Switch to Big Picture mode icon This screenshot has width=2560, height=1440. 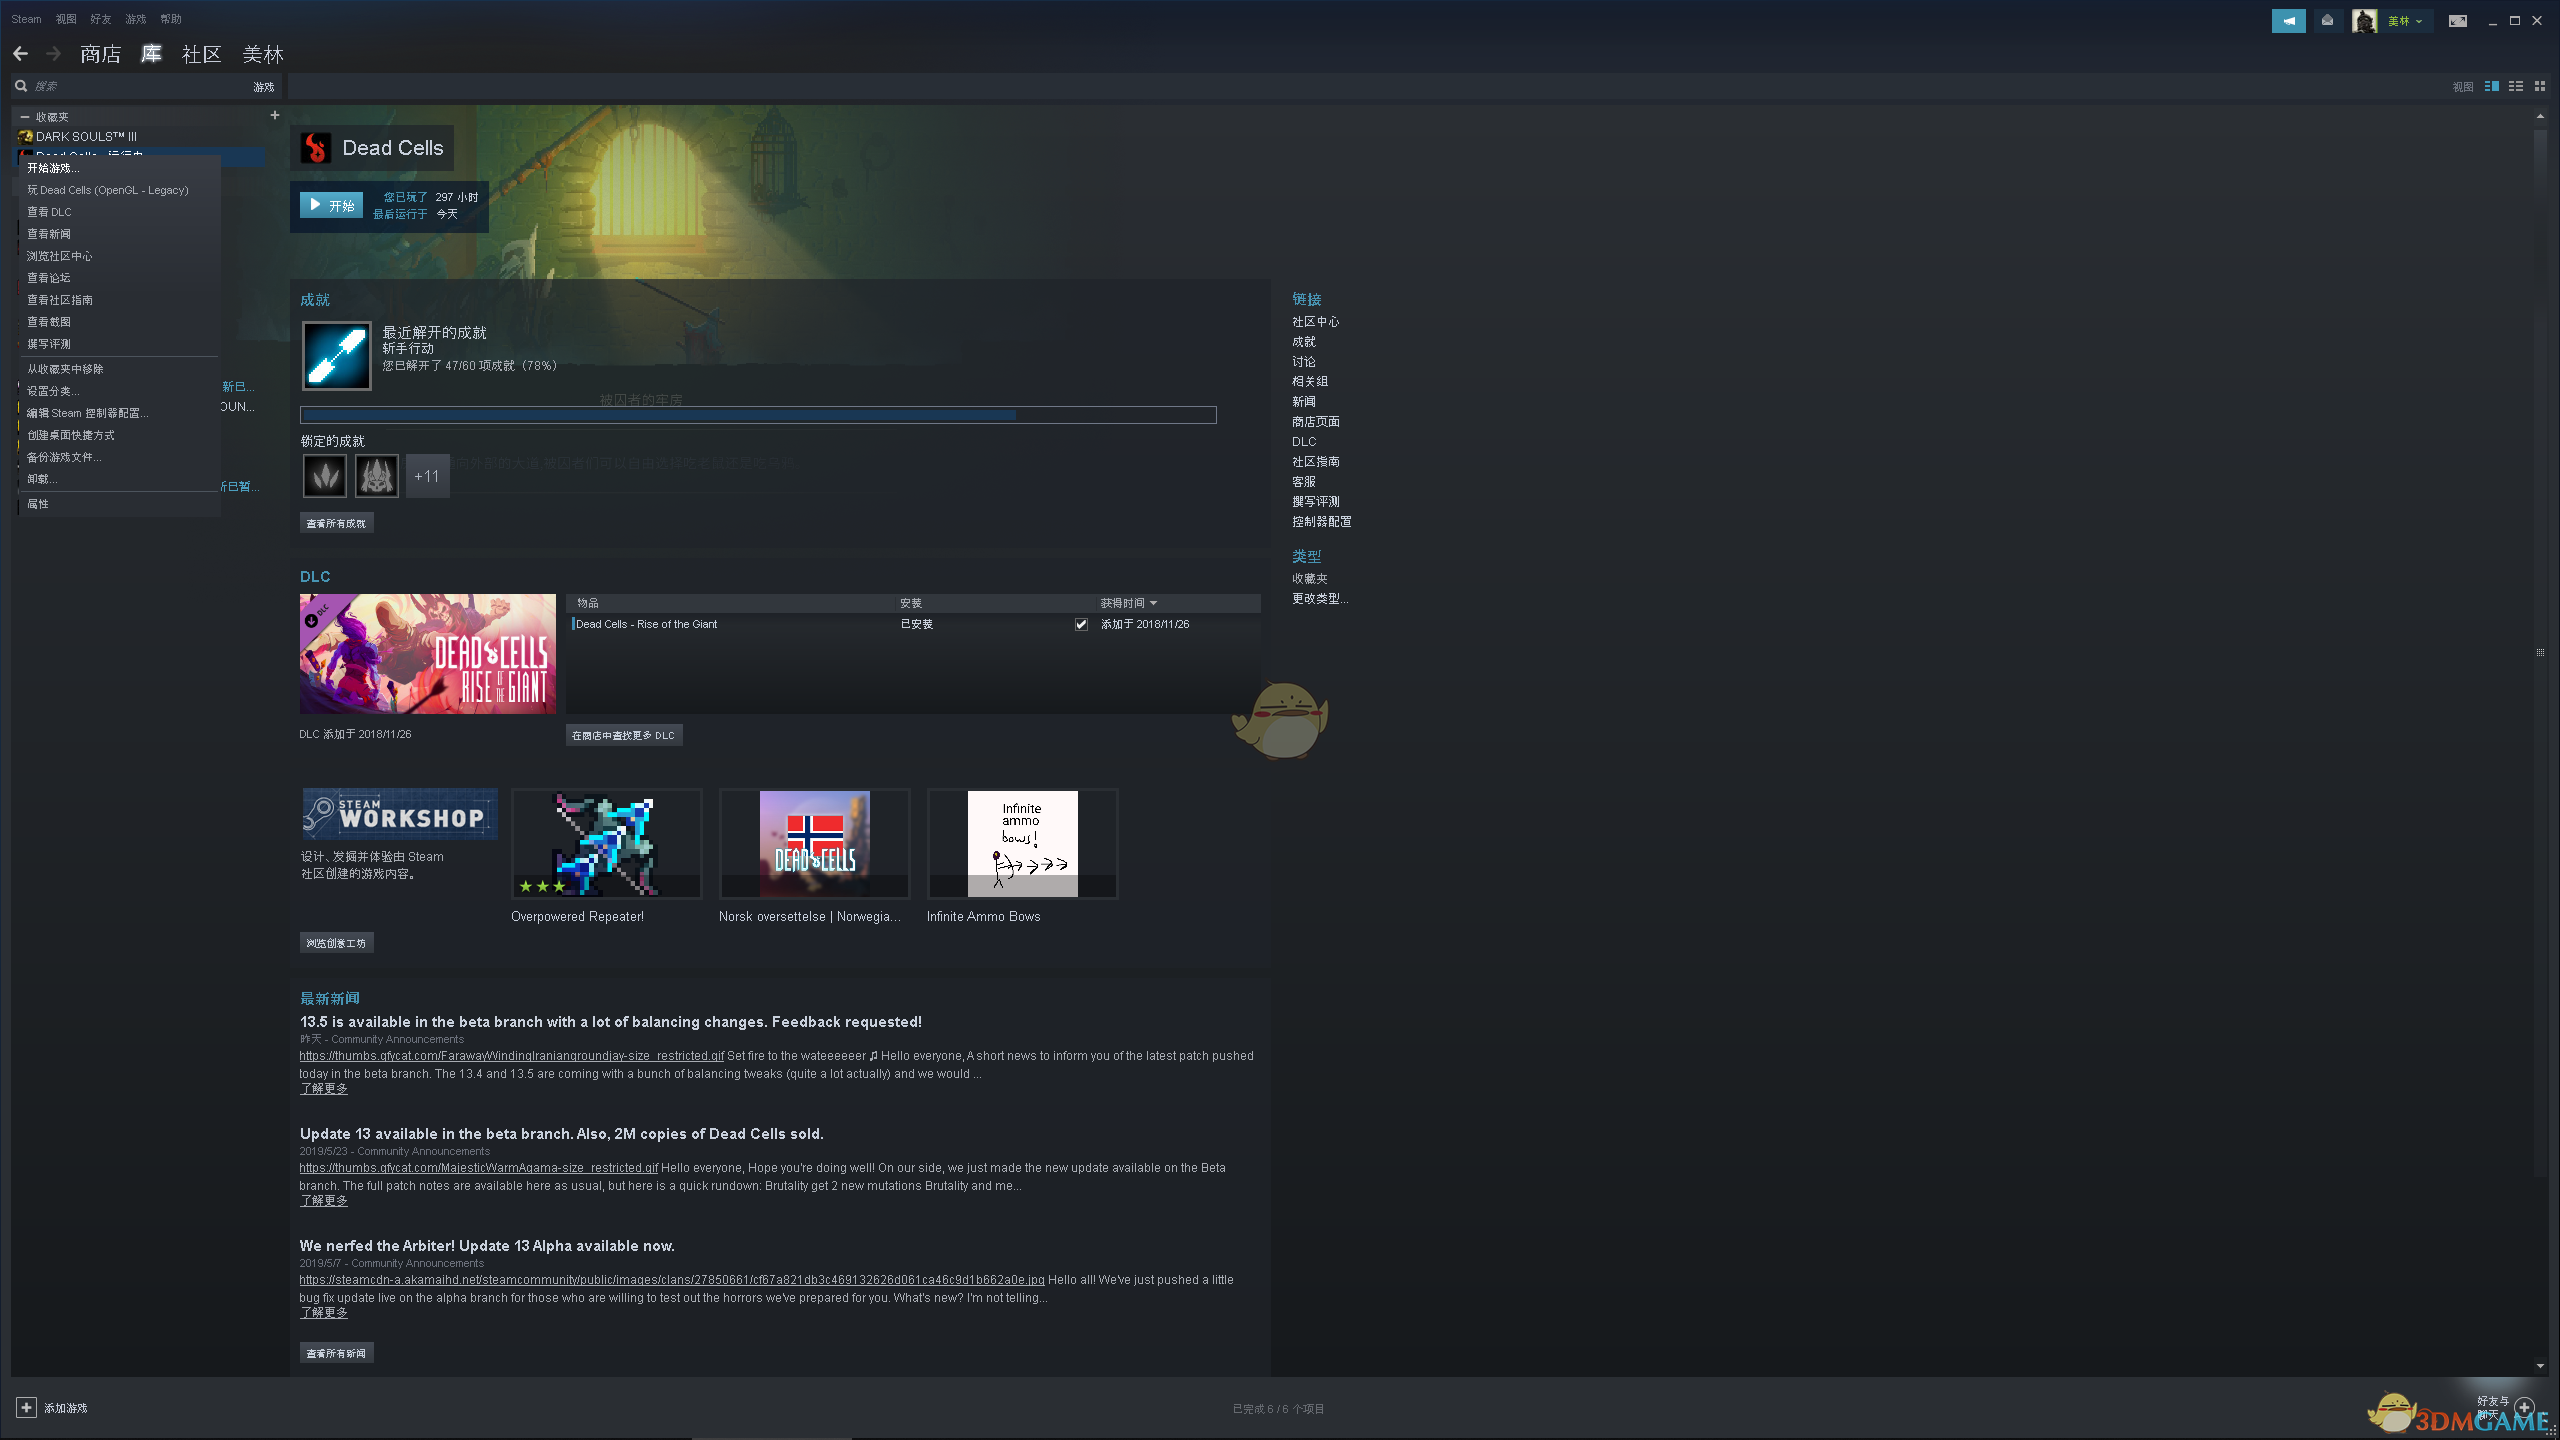(x=2457, y=21)
